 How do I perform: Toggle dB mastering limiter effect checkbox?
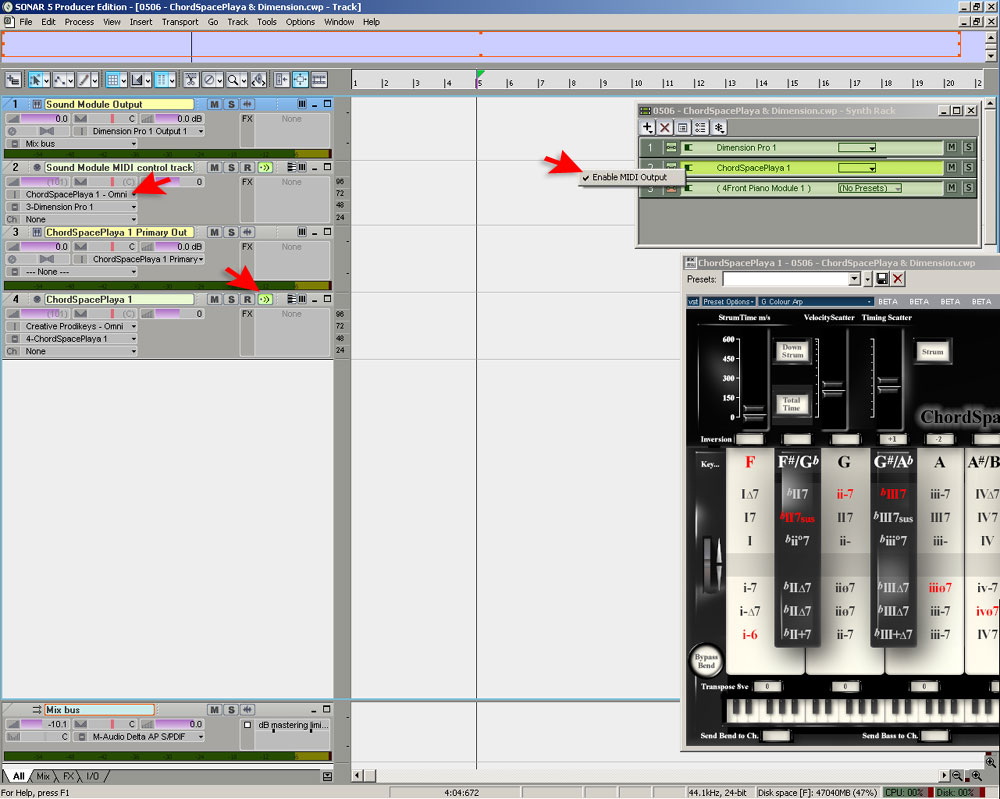coord(247,725)
